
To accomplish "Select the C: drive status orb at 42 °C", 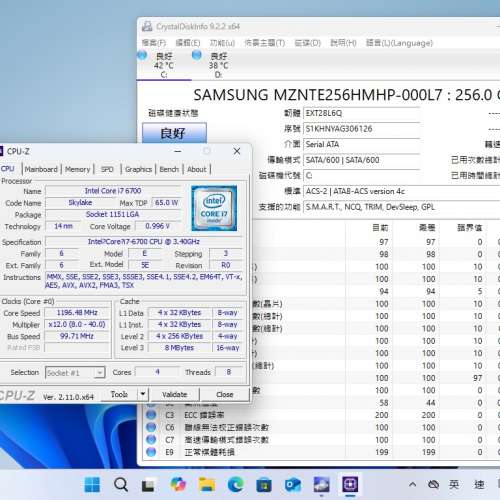I will [142, 55].
